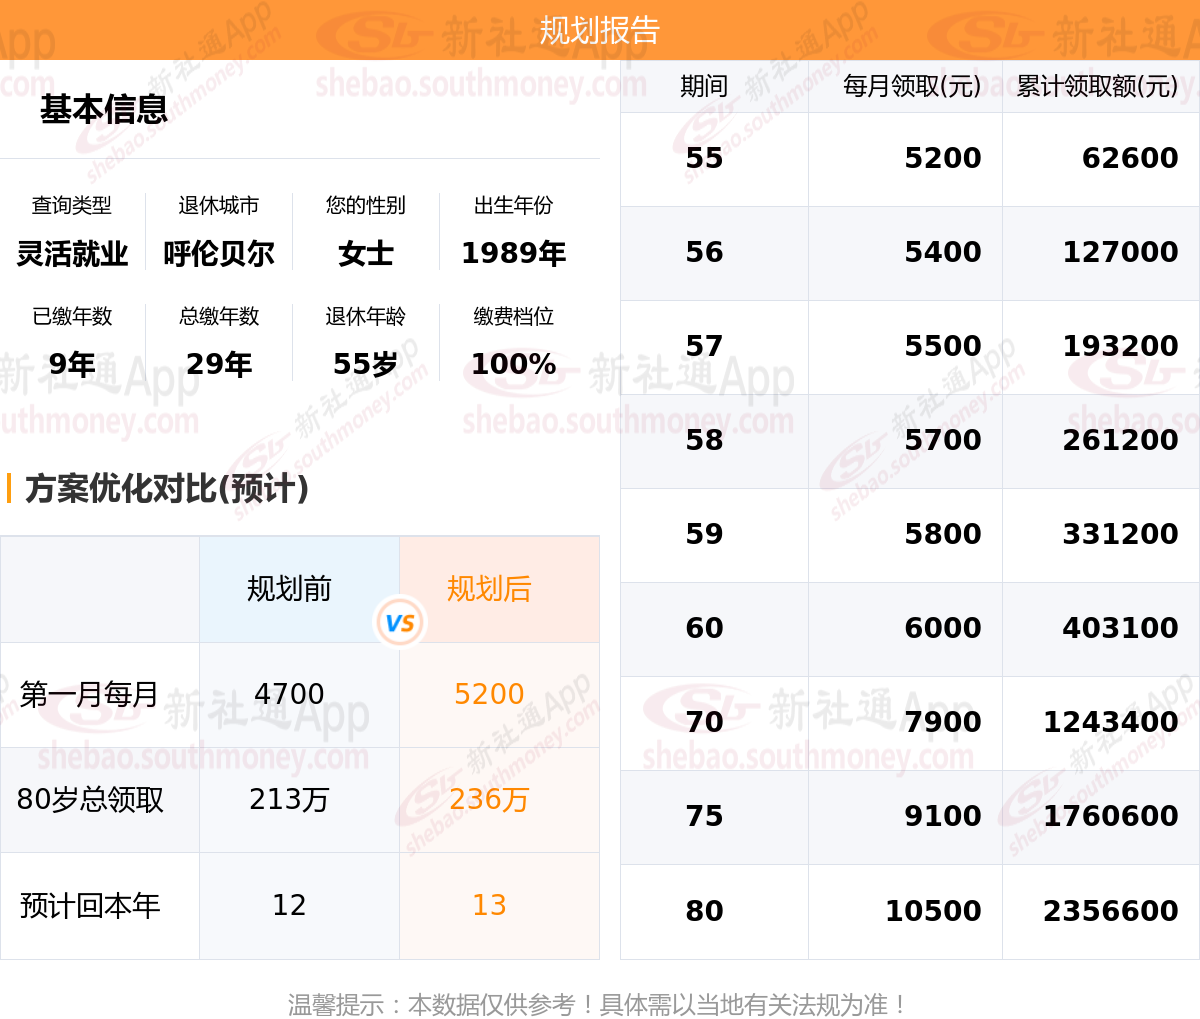Screen dimensions: 1200x1019
Task: Select the 第一月每月 row label
Action: point(90,694)
